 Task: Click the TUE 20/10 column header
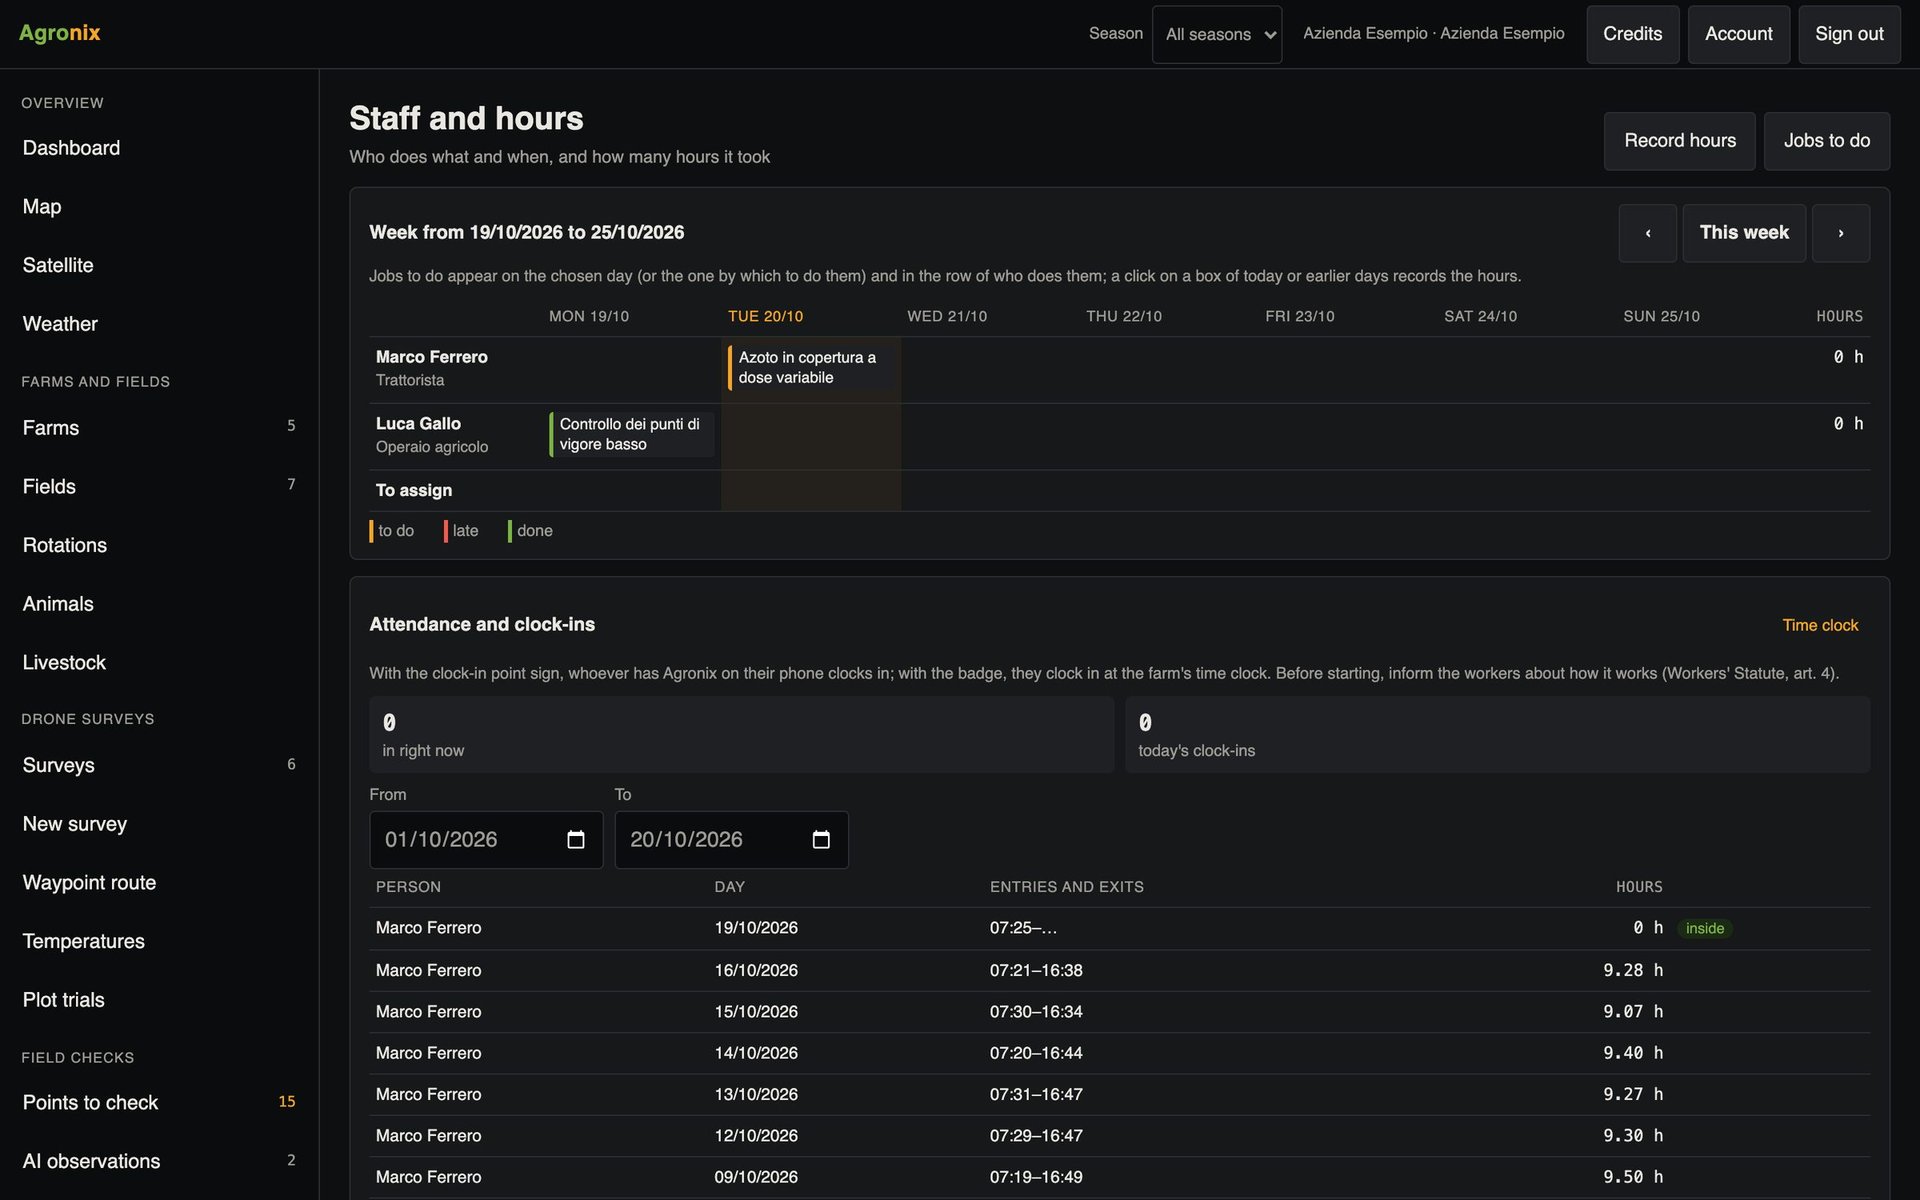pos(765,317)
